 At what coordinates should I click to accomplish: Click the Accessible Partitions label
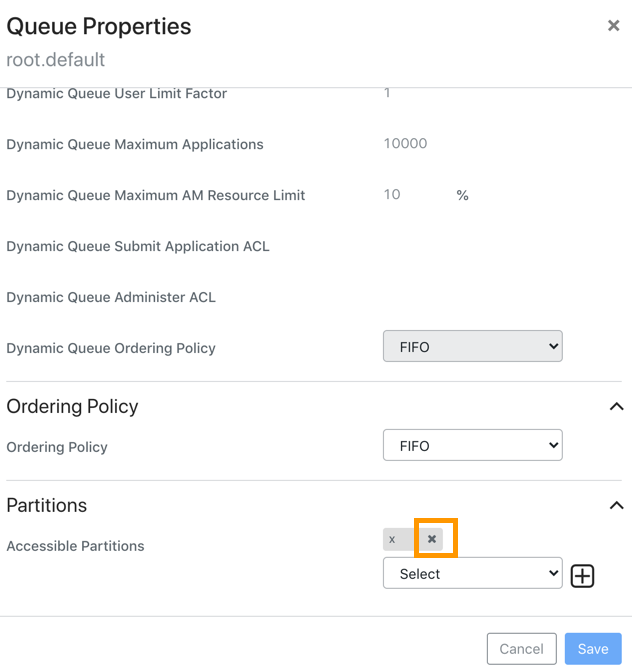75,546
